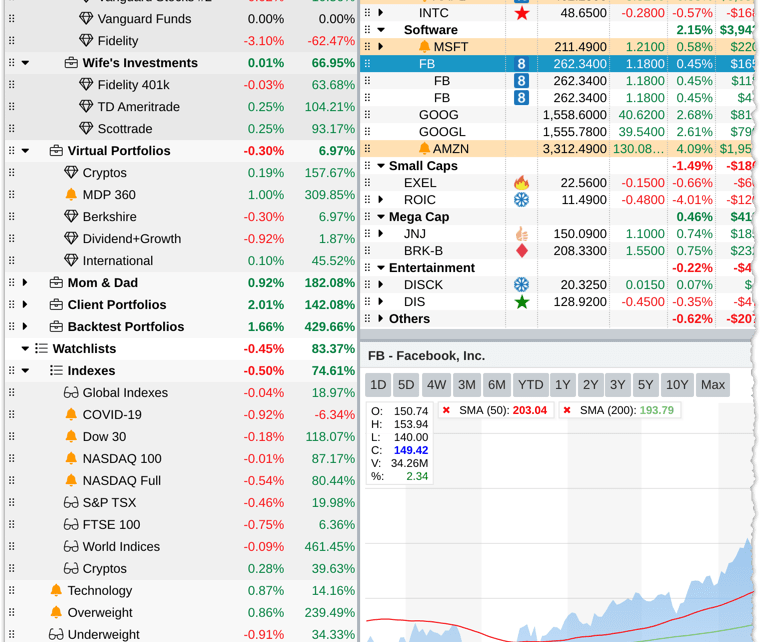Click the green star icon on DIS row

point(521,302)
